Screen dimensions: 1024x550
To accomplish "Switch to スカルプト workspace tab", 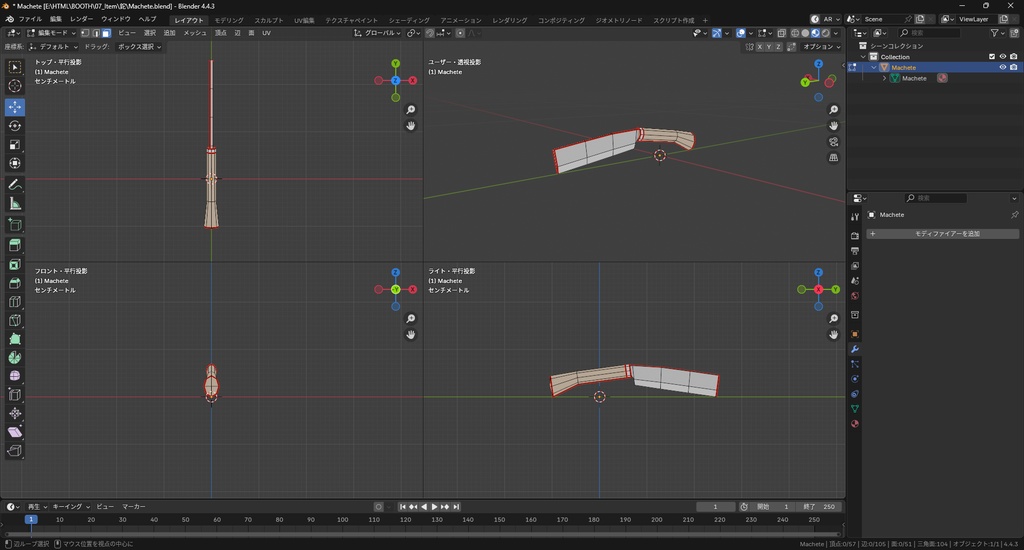I will coord(268,20).
